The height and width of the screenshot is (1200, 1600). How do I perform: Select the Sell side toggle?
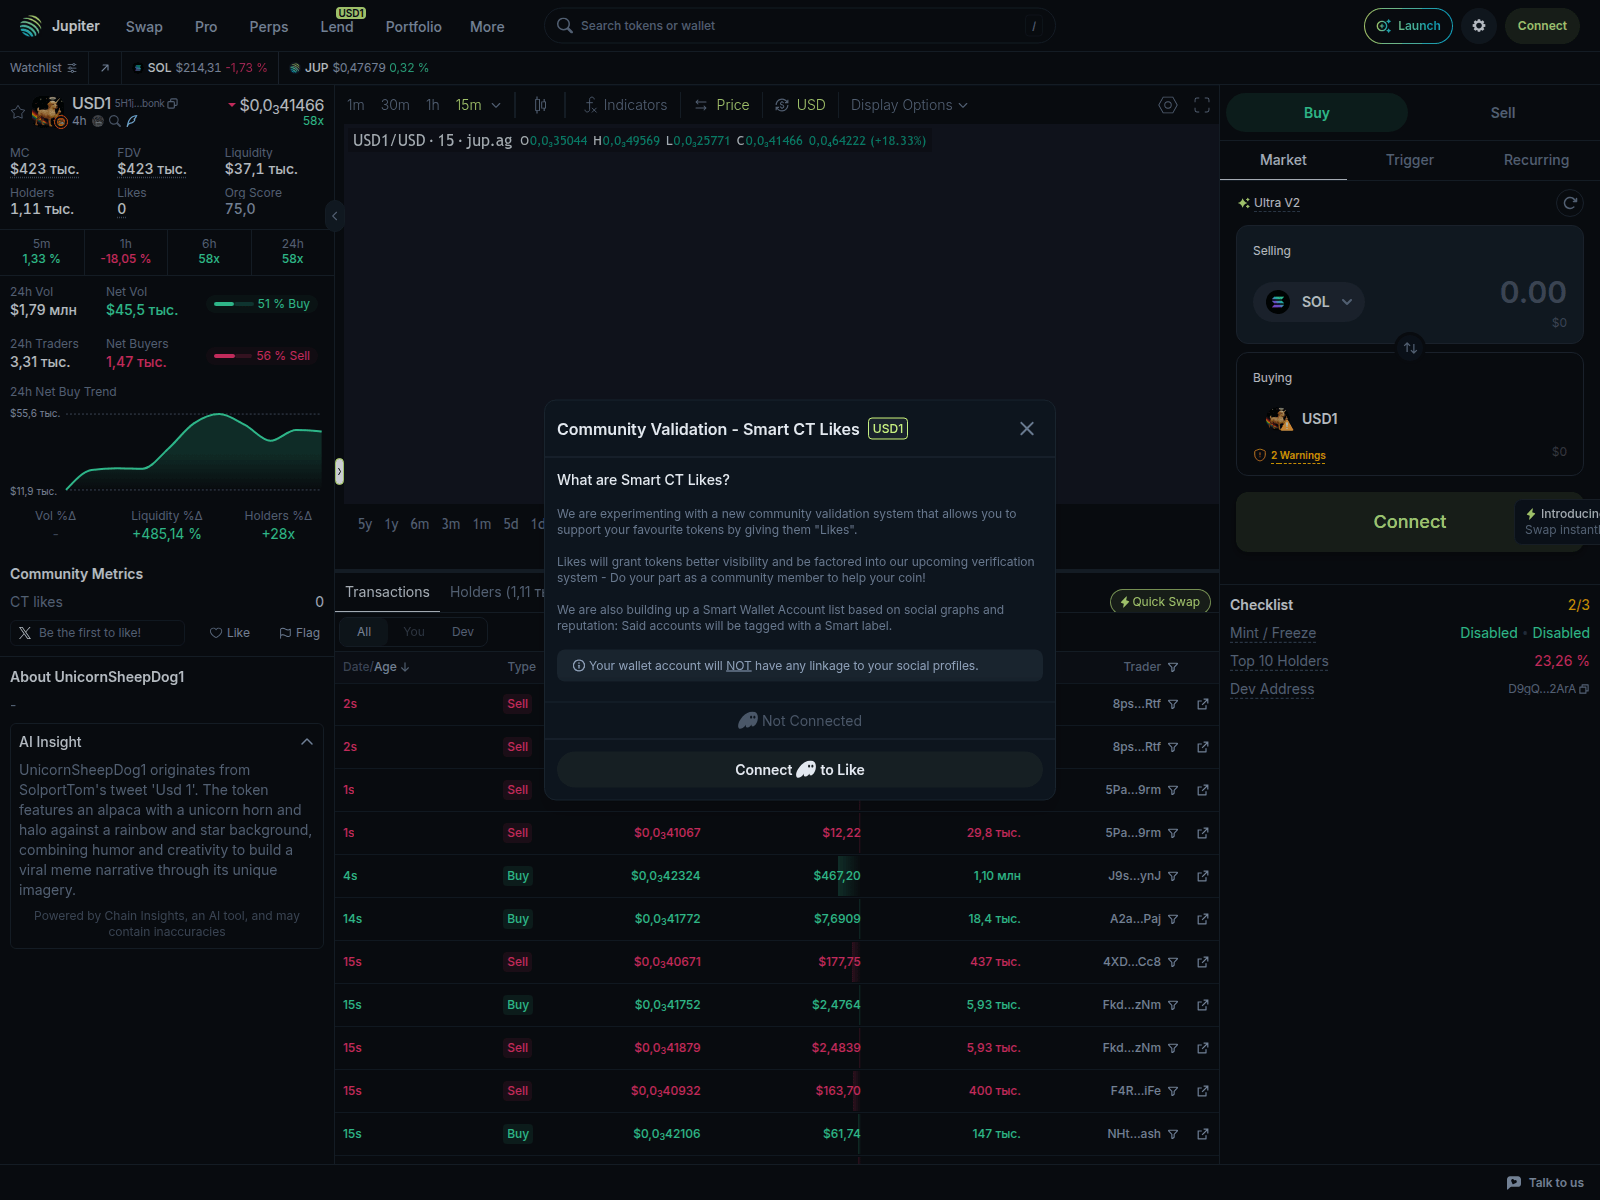1503,113
